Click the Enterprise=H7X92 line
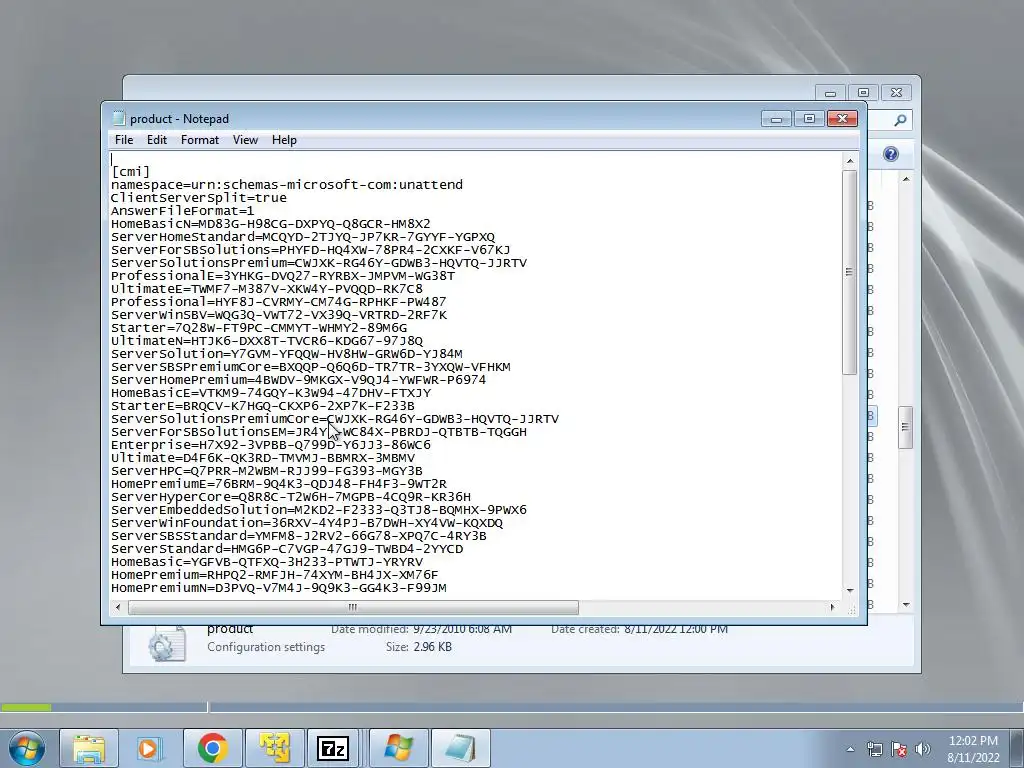 tap(270, 445)
